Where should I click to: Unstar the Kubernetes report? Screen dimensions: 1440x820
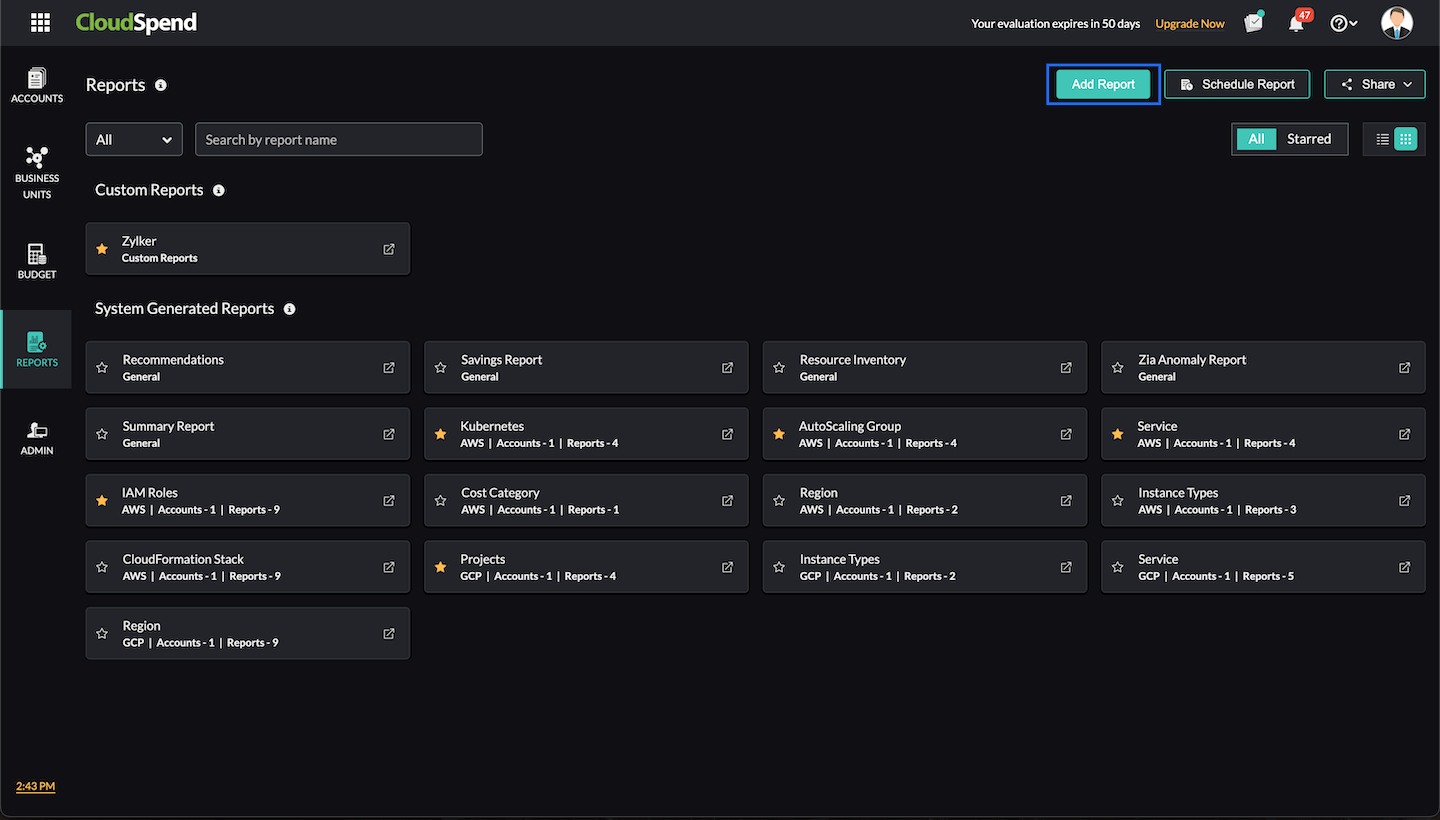pyautogui.click(x=440, y=434)
